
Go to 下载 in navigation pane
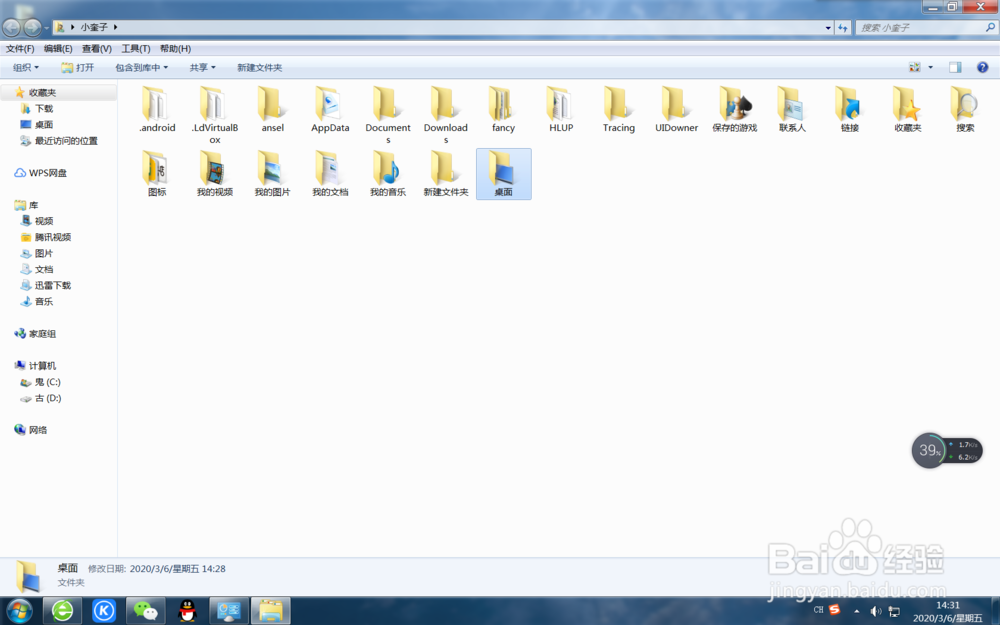[43, 108]
